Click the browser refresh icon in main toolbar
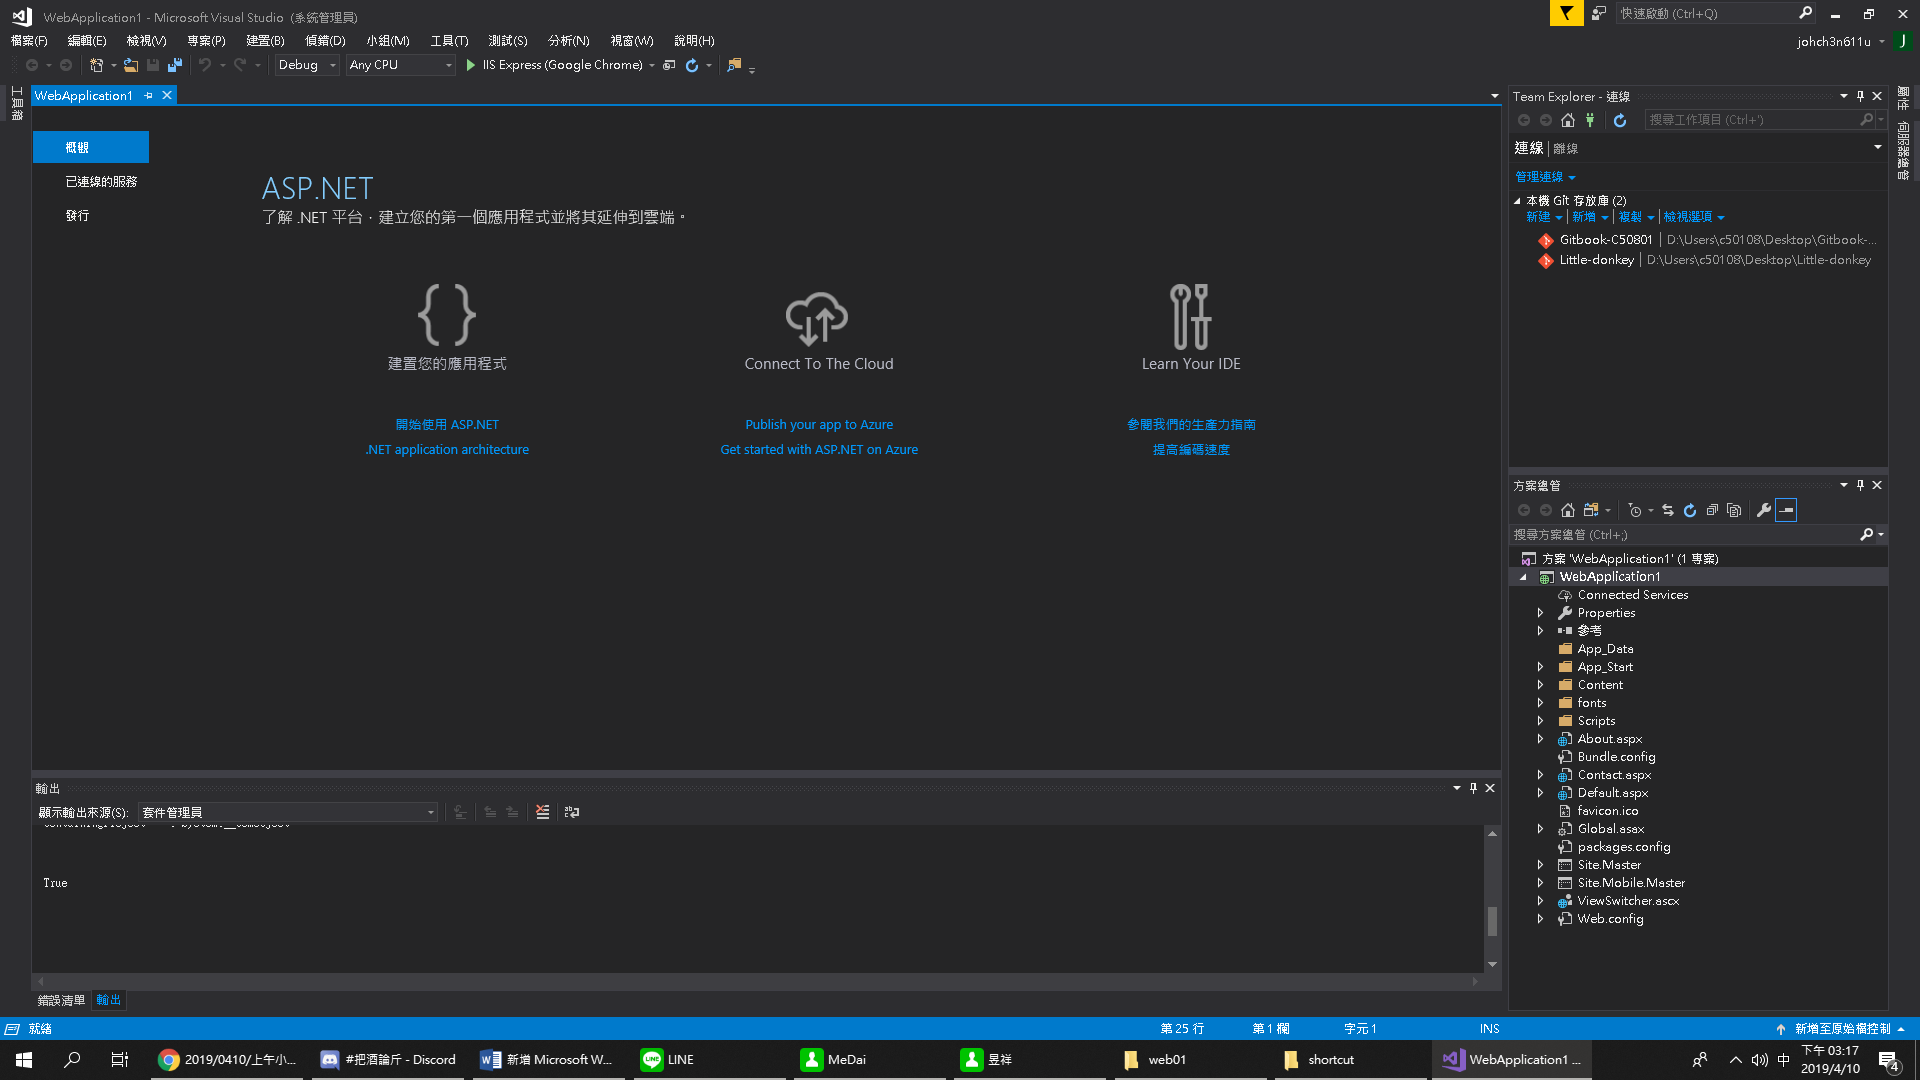This screenshot has height=1080, width=1920. click(691, 65)
